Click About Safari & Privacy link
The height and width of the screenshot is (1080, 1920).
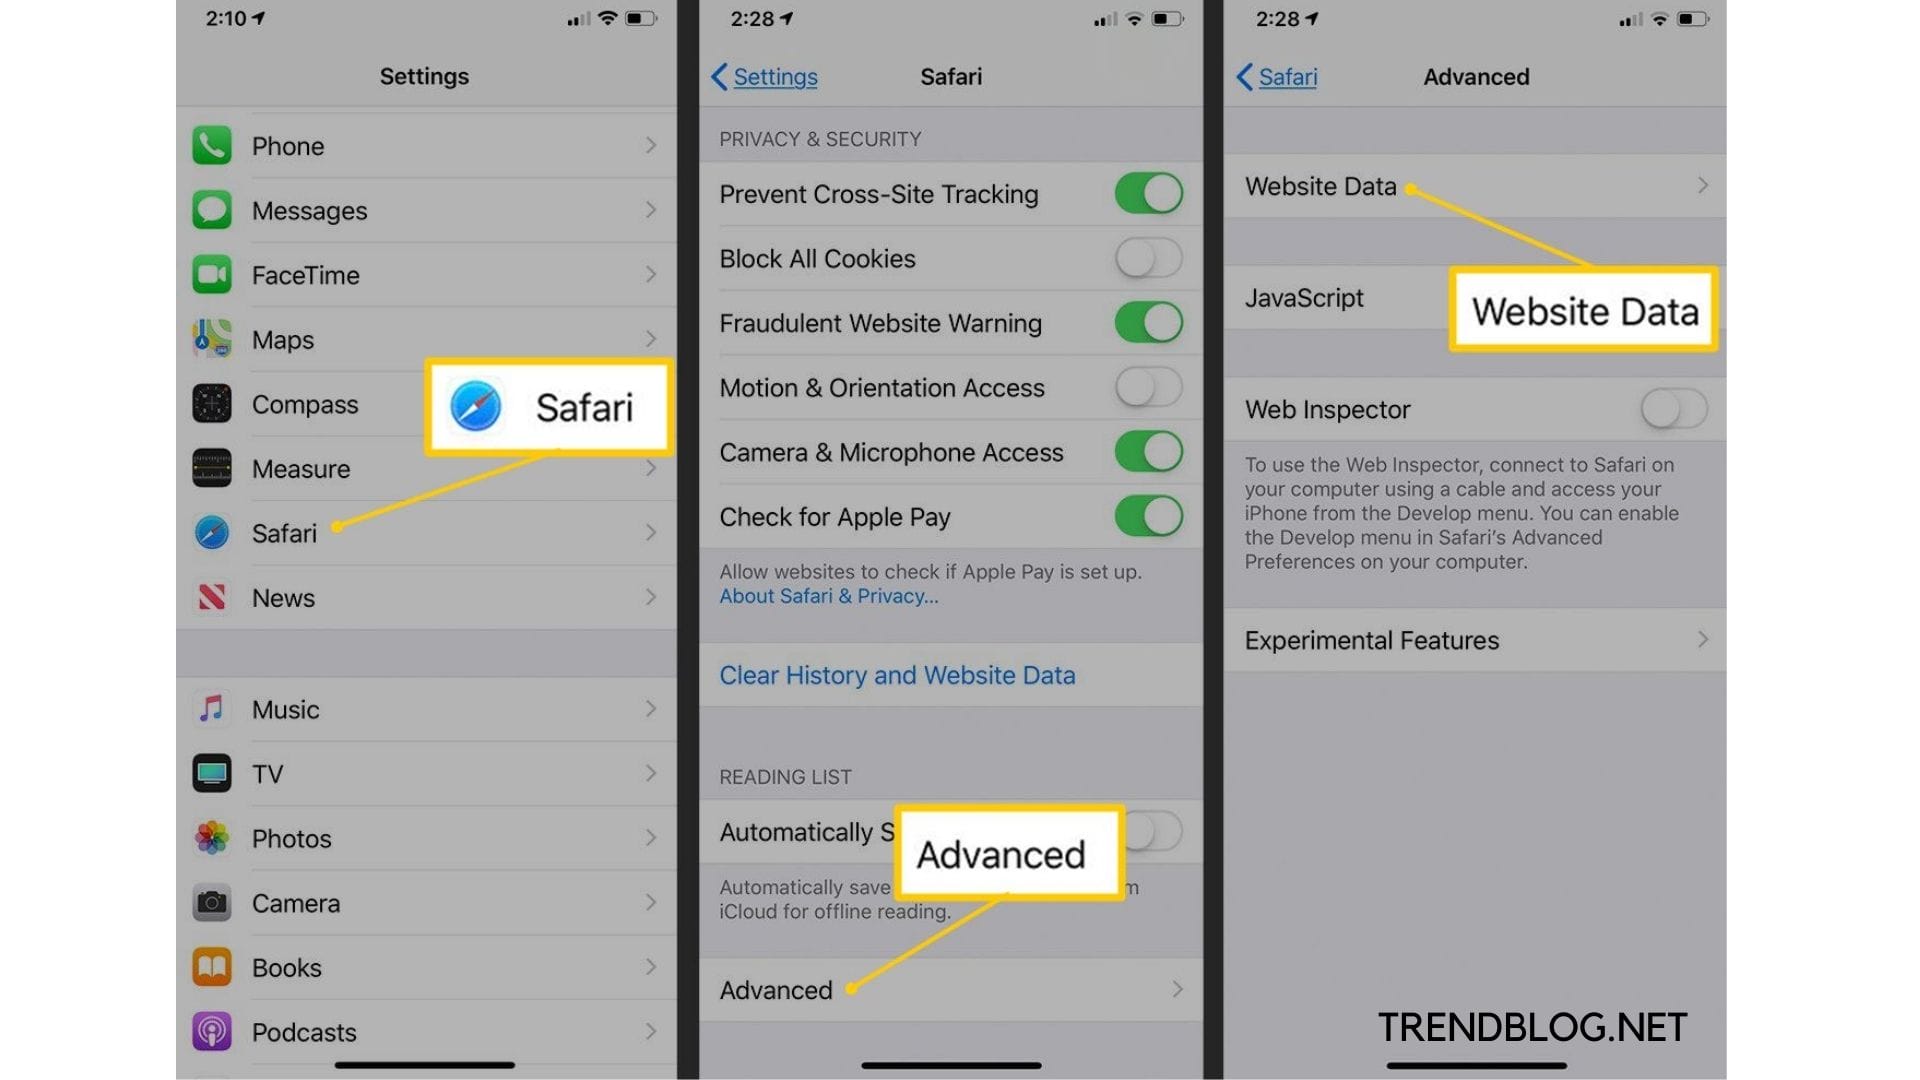click(x=828, y=596)
